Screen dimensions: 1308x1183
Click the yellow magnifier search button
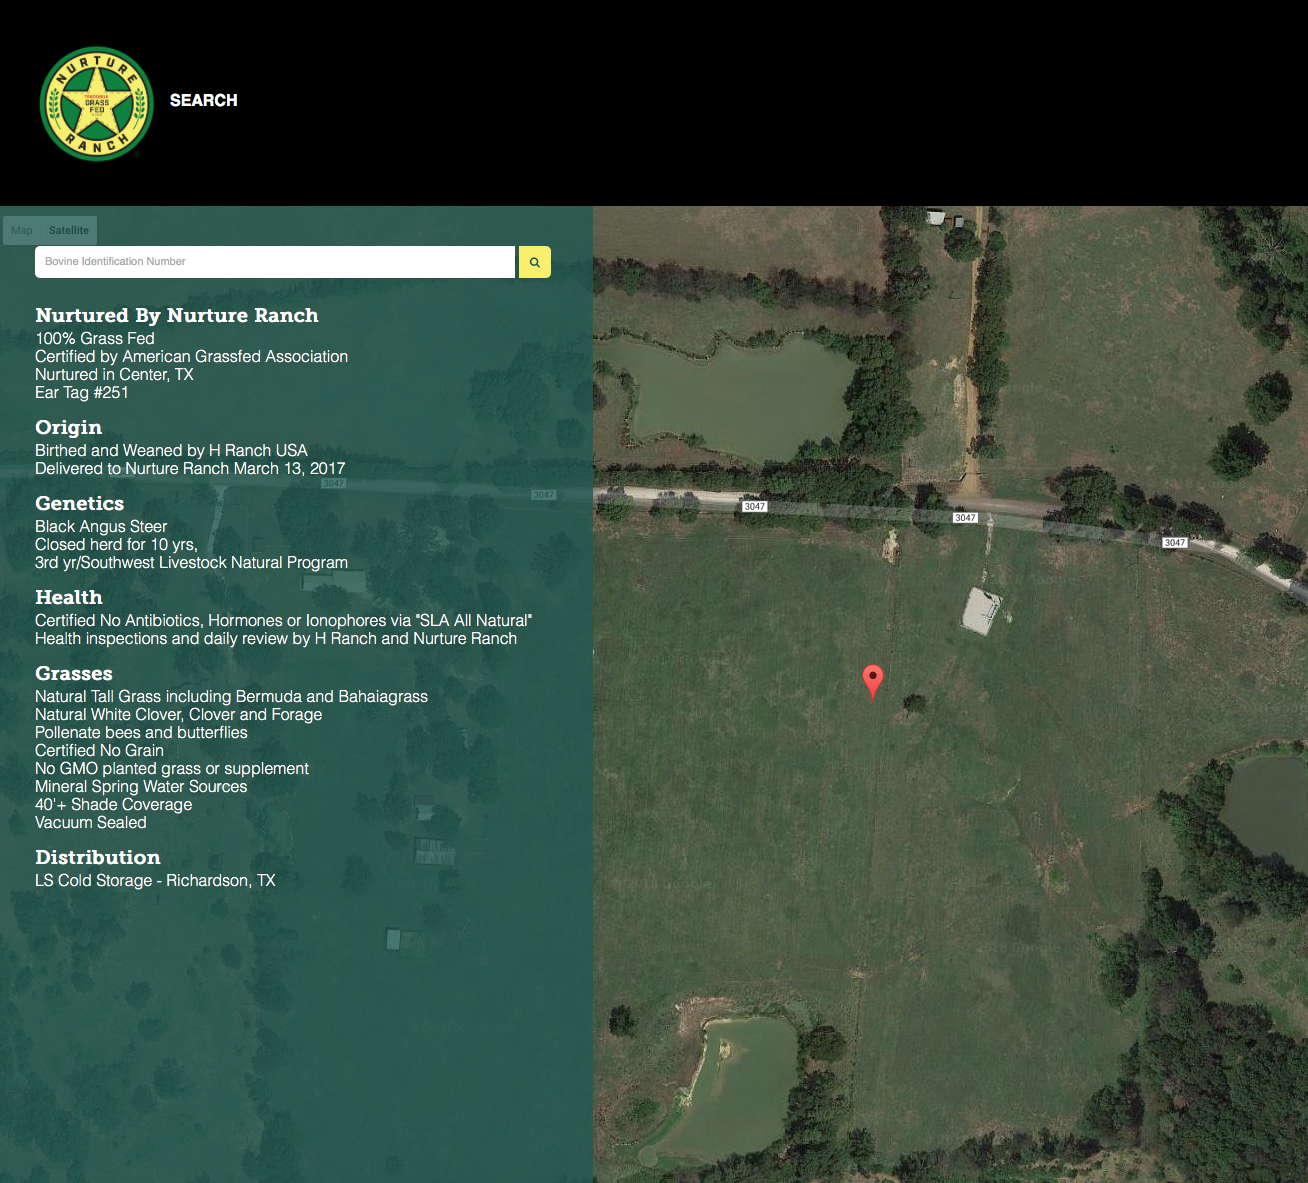coord(535,262)
